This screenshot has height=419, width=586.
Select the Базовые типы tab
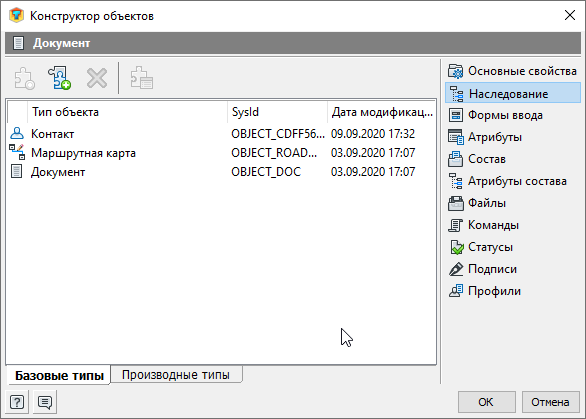pos(59,375)
